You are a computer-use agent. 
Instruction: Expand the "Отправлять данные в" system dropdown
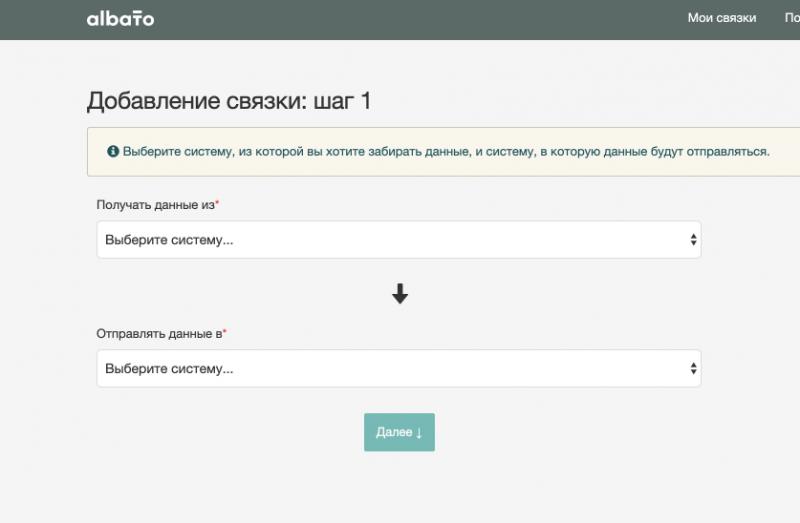click(x=398, y=368)
